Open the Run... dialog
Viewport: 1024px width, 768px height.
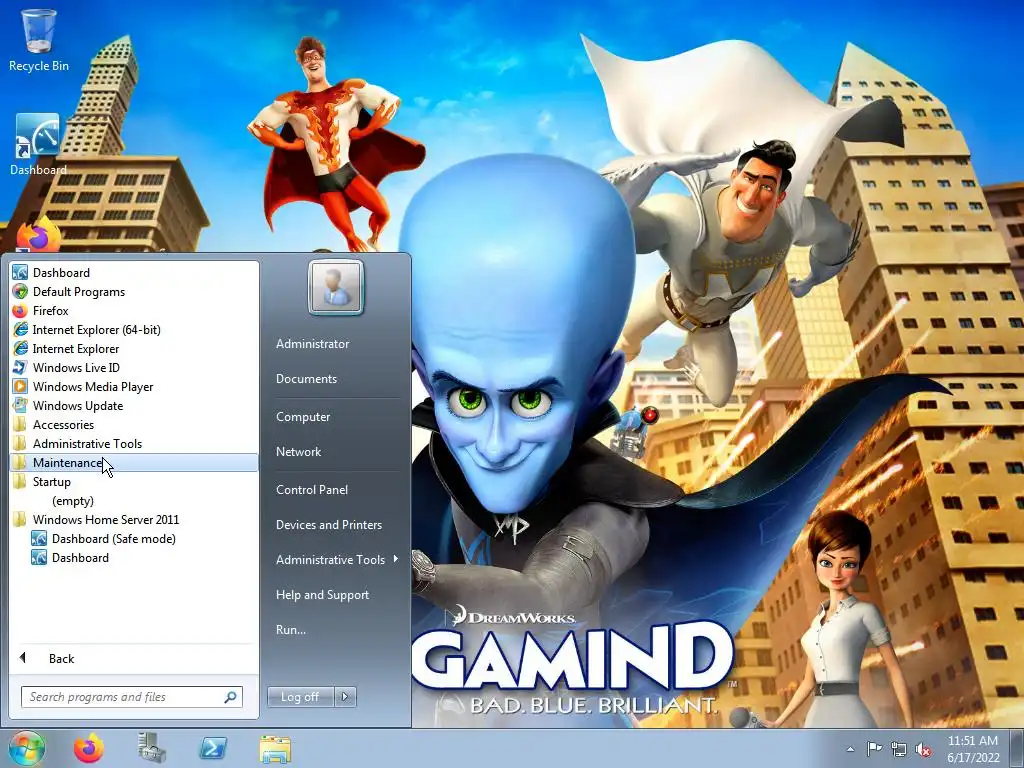click(x=291, y=630)
